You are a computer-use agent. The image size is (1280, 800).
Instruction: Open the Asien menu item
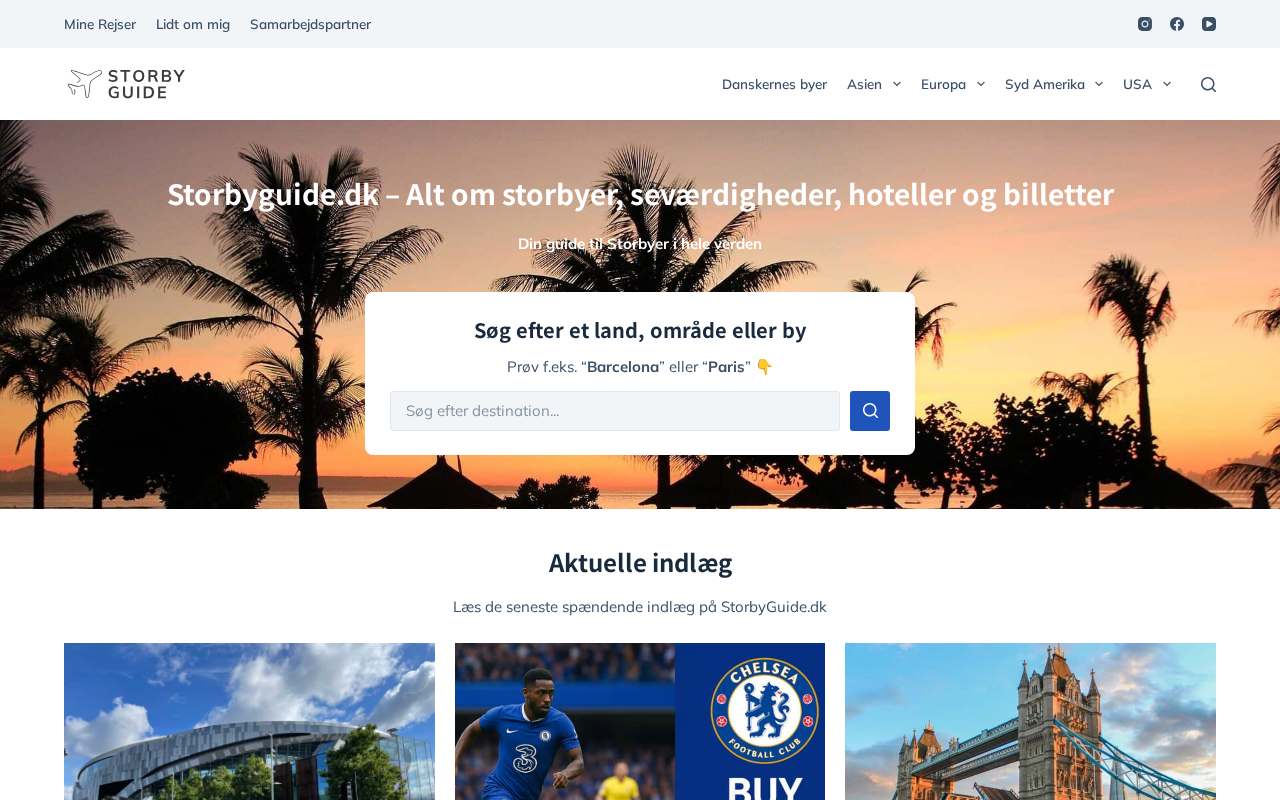pyautogui.click(x=864, y=84)
